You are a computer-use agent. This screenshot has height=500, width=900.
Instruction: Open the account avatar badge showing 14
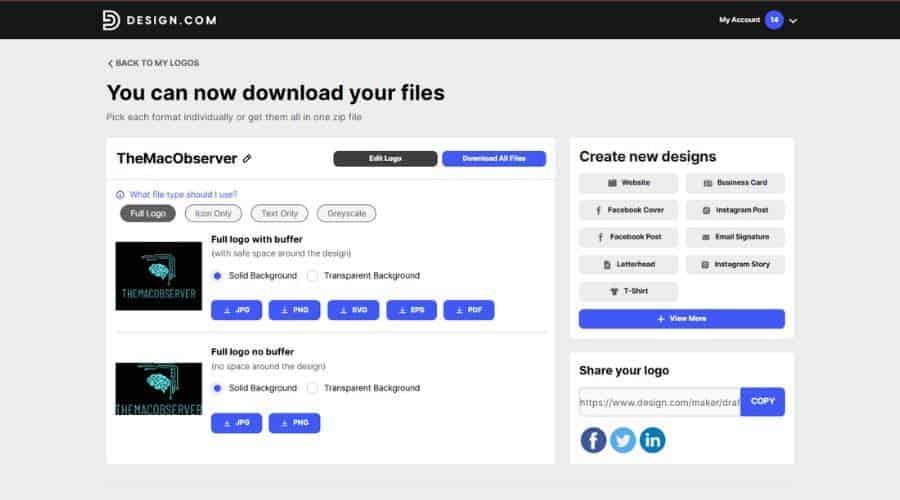774,20
